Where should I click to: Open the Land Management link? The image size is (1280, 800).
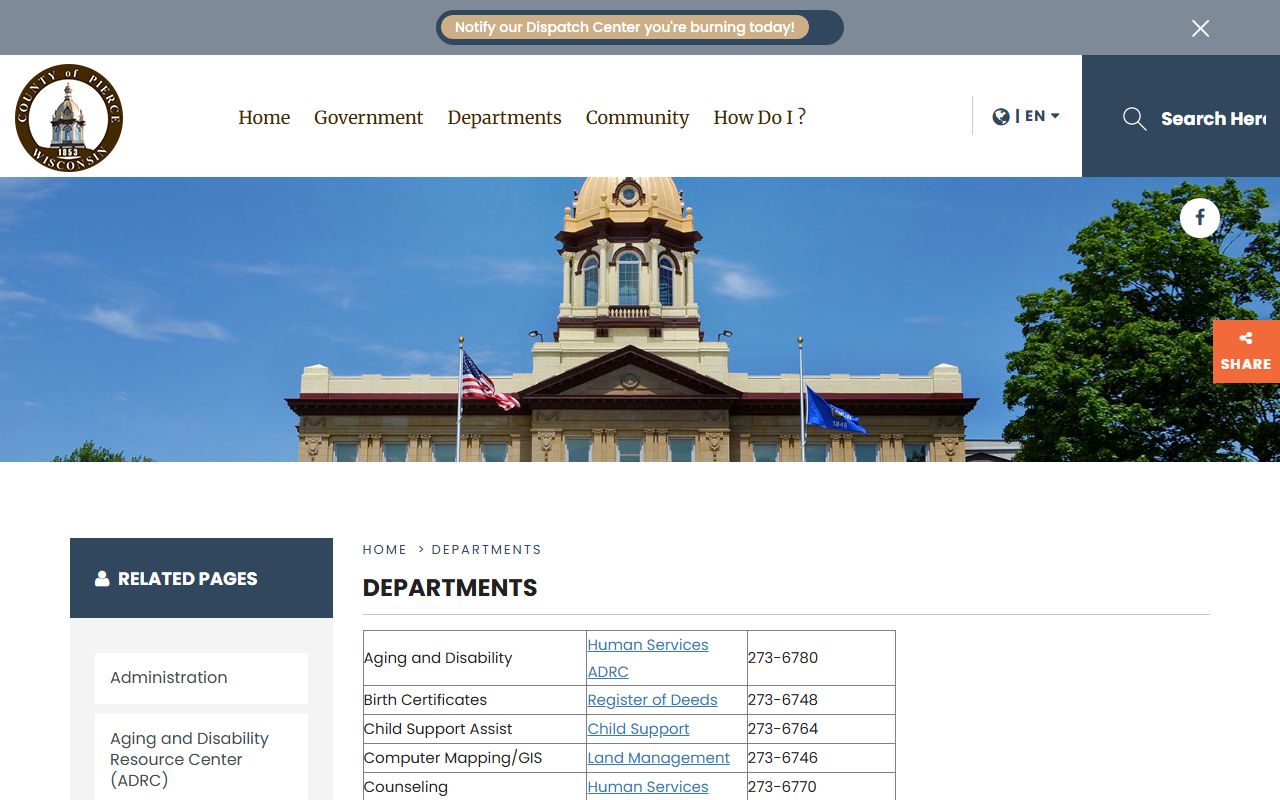[x=658, y=758]
